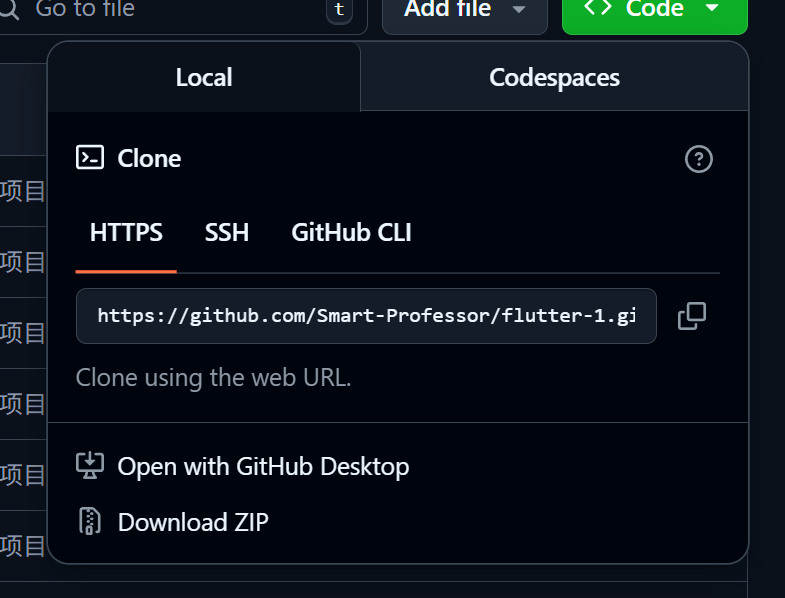Click the ZIP archive icon
Image resolution: width=785 pixels, height=598 pixels.
coord(90,522)
